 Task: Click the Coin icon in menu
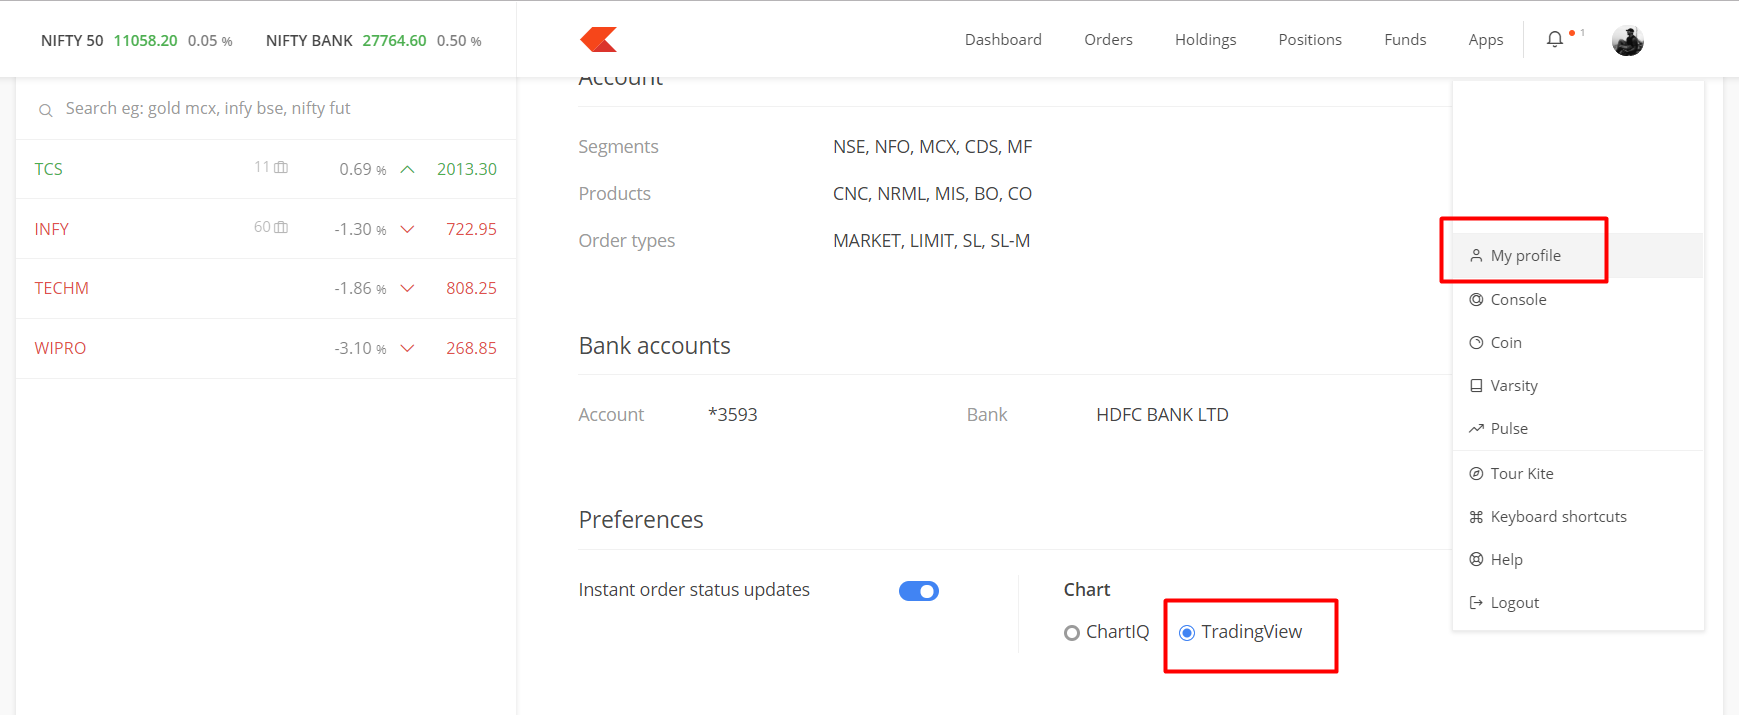tap(1476, 342)
